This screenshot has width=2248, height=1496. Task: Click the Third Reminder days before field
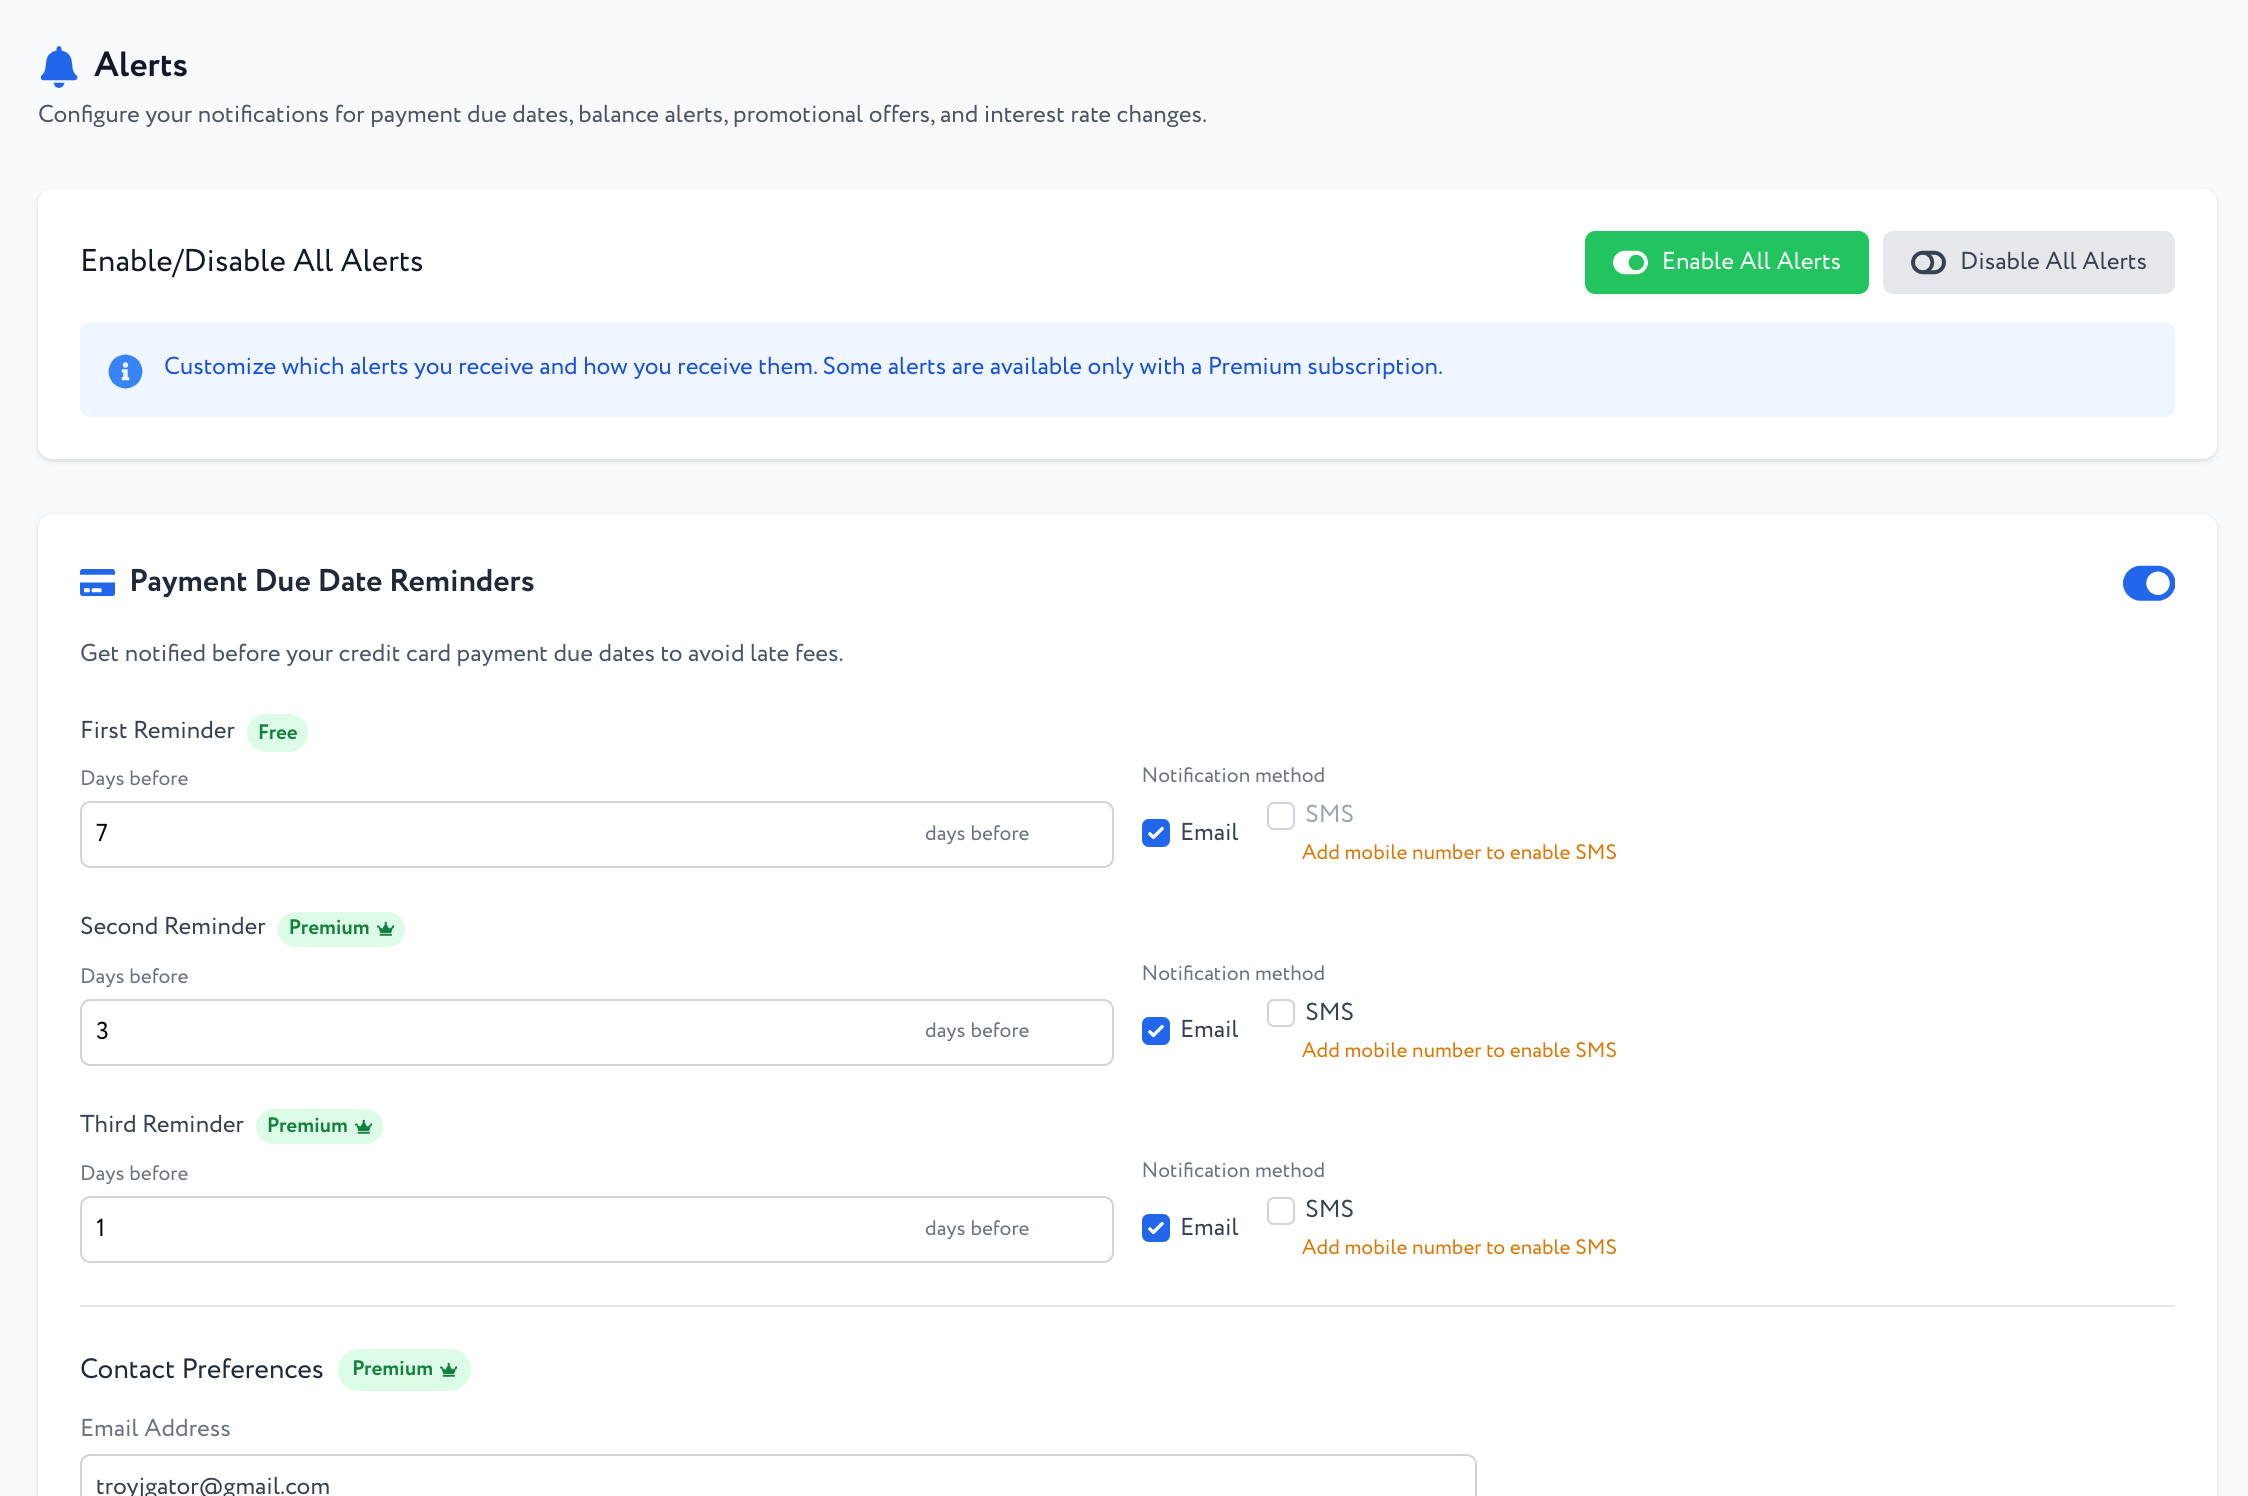[x=500, y=1229]
